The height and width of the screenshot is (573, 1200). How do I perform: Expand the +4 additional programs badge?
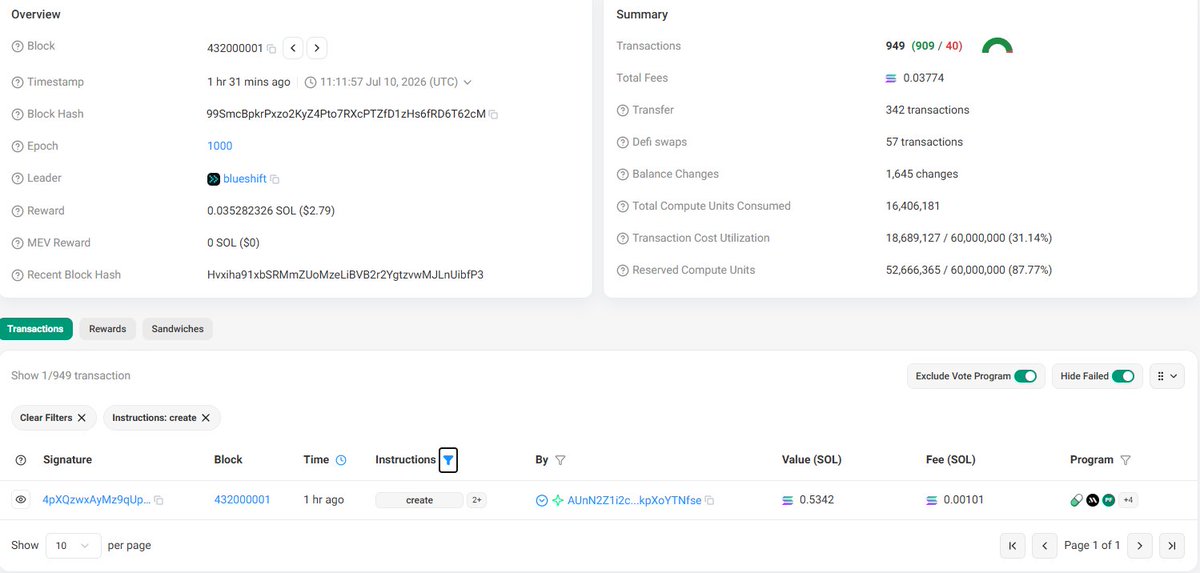(1128, 500)
